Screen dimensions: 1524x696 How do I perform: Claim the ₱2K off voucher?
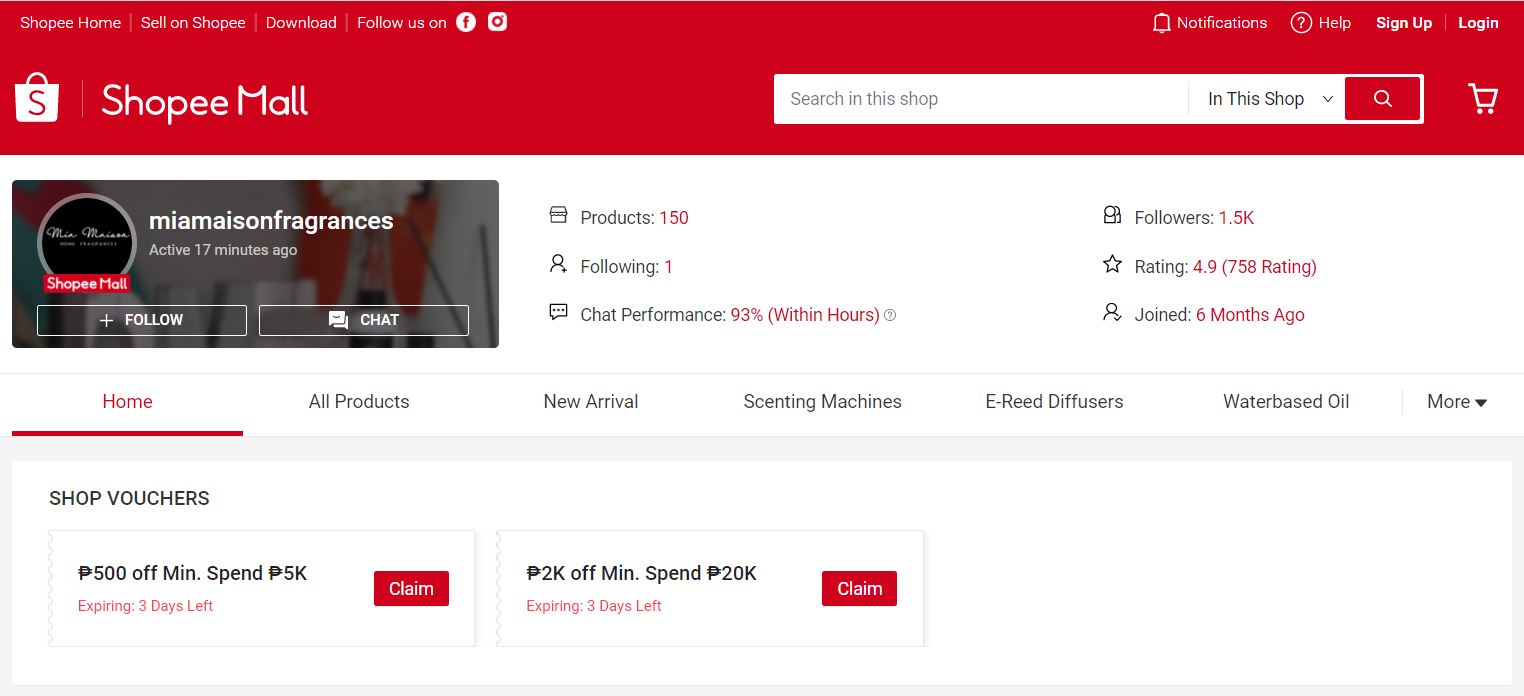(859, 588)
